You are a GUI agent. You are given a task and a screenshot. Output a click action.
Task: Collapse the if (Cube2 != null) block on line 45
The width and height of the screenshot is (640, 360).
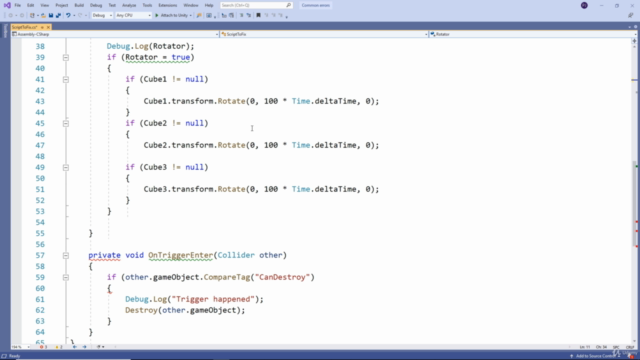(66, 124)
